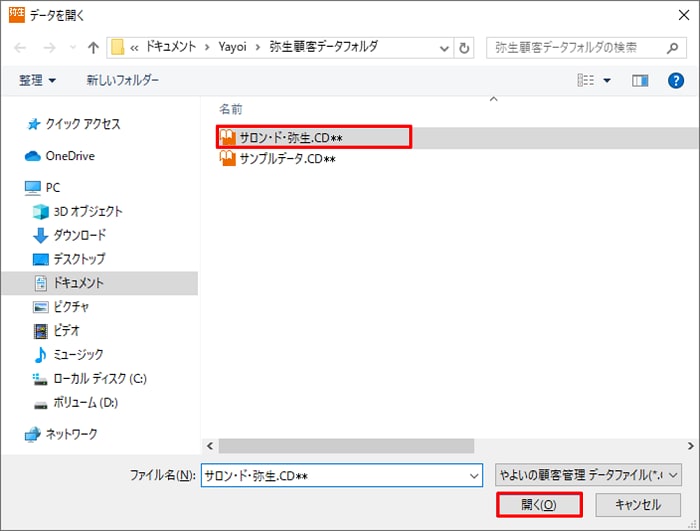Click the yellow folder icon in the address bar
The width and height of the screenshot is (700, 531).
[x=117, y=47]
